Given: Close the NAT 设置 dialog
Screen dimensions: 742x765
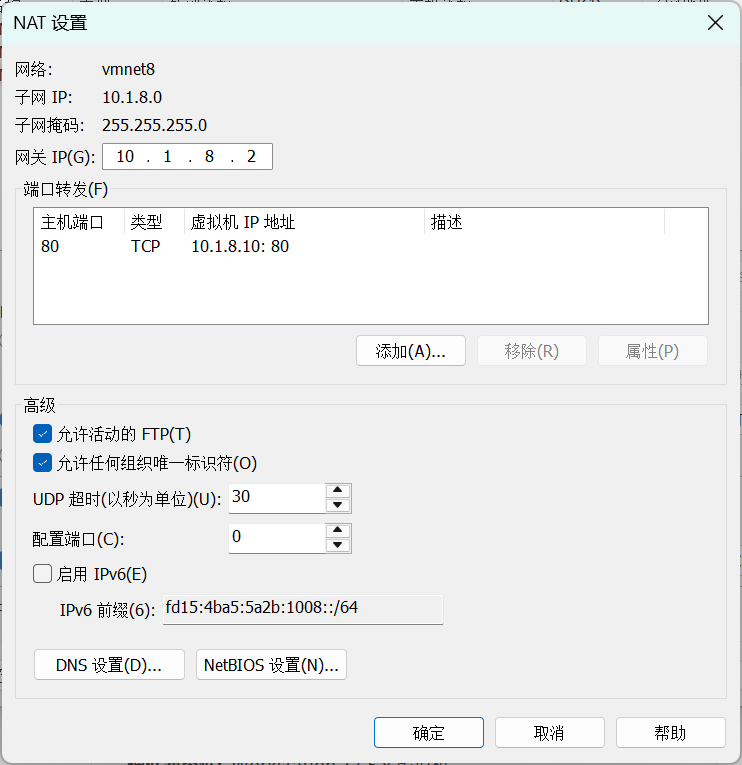Looking at the screenshot, I should [x=715, y=23].
